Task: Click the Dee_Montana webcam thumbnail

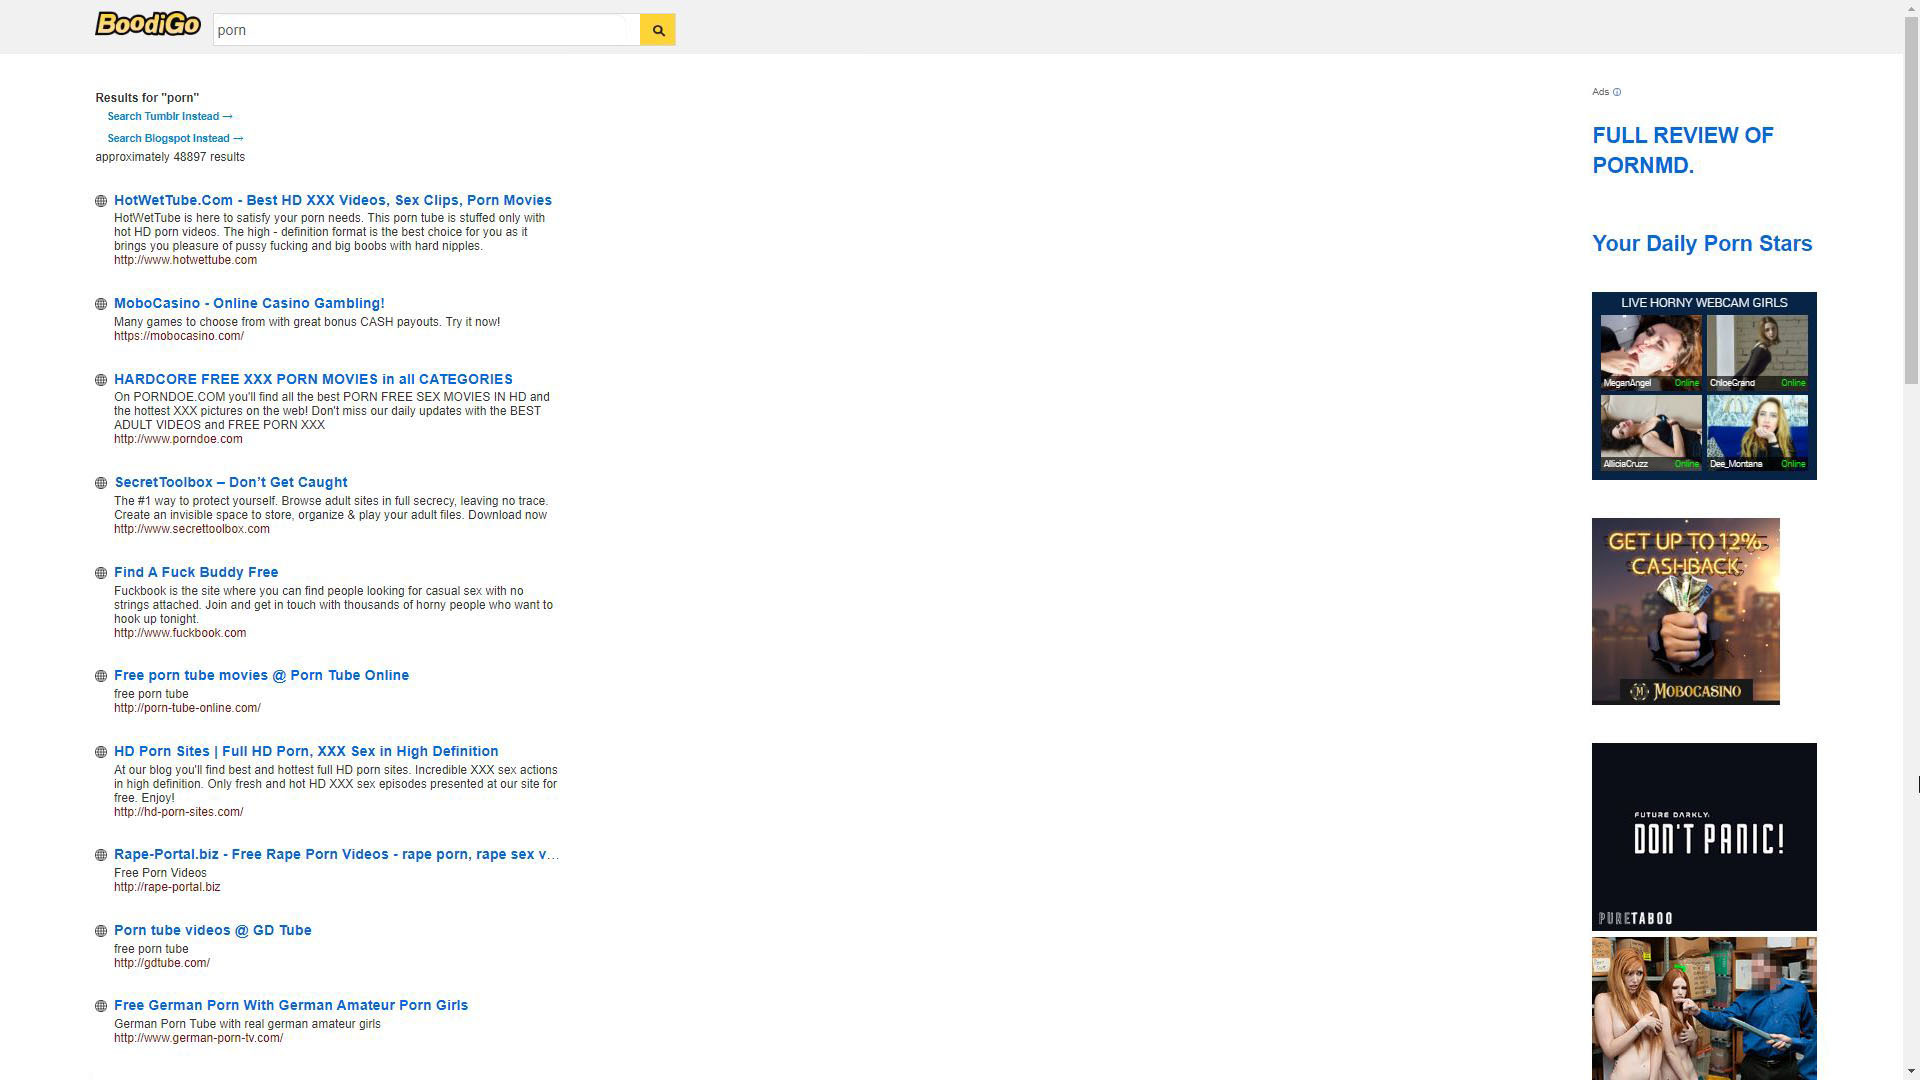Action: tap(1757, 432)
